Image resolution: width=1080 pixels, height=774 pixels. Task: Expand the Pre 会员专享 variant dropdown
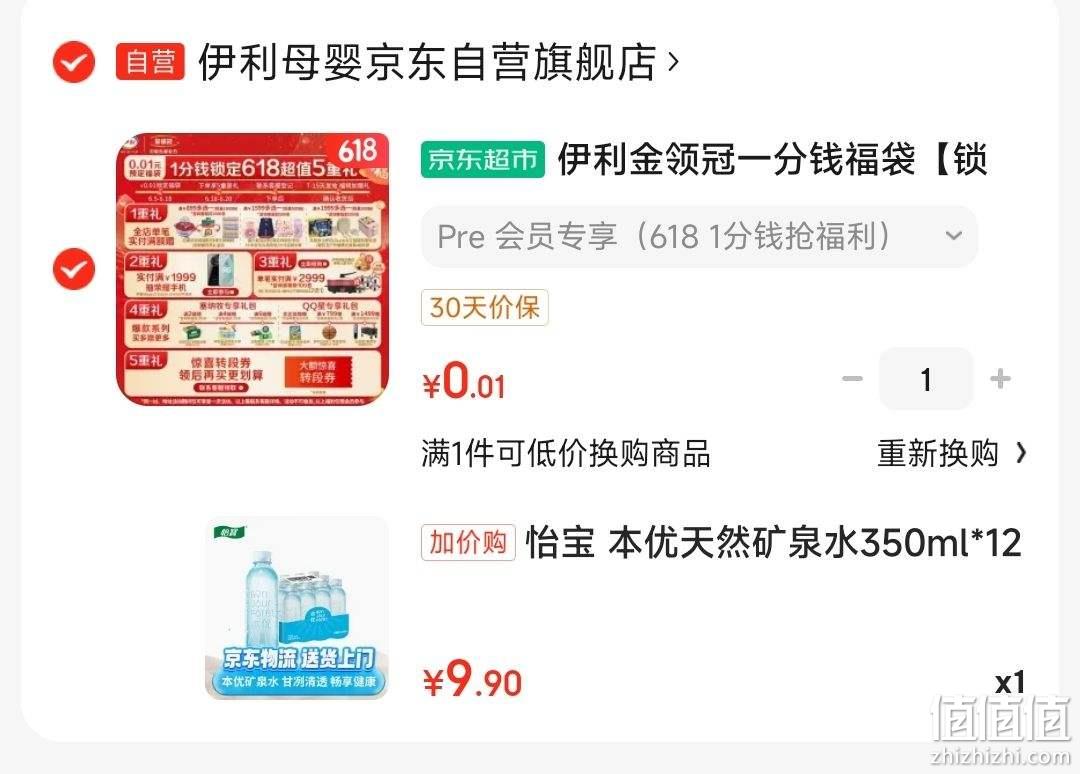pyautogui.click(x=699, y=236)
